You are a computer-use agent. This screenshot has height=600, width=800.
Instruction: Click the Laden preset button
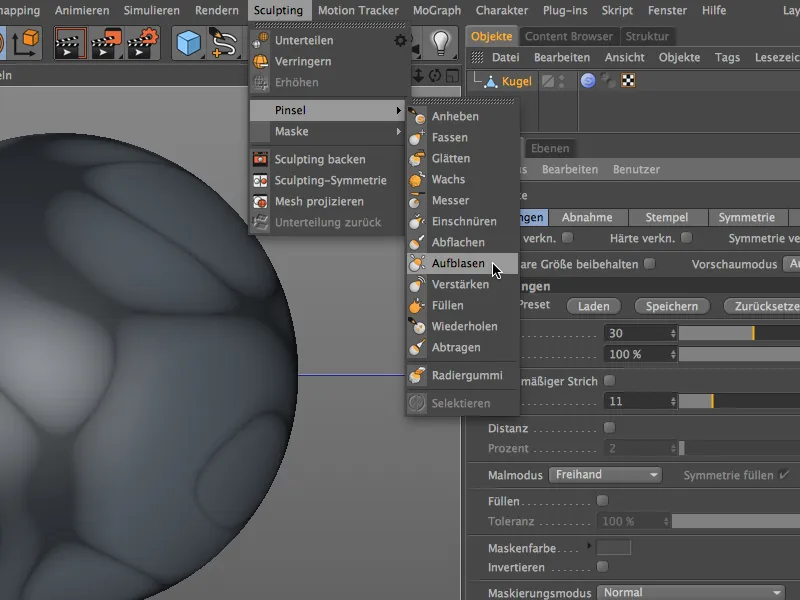point(593,306)
